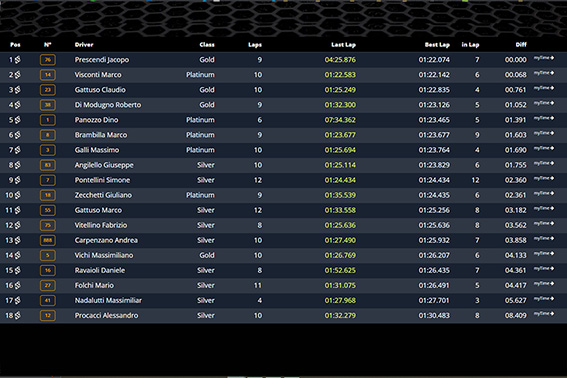The width and height of the screenshot is (567, 378).
Task: Click the Driver column header
Action: point(84,45)
